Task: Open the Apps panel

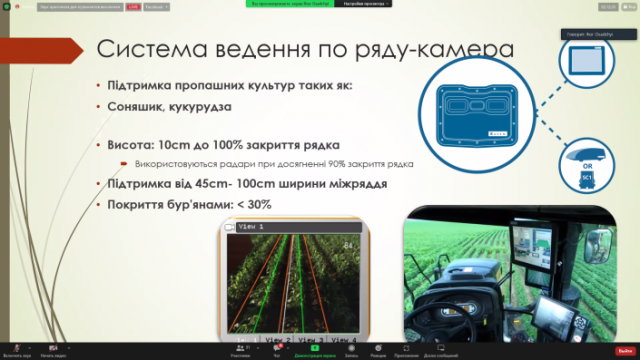Action: pos(406,351)
